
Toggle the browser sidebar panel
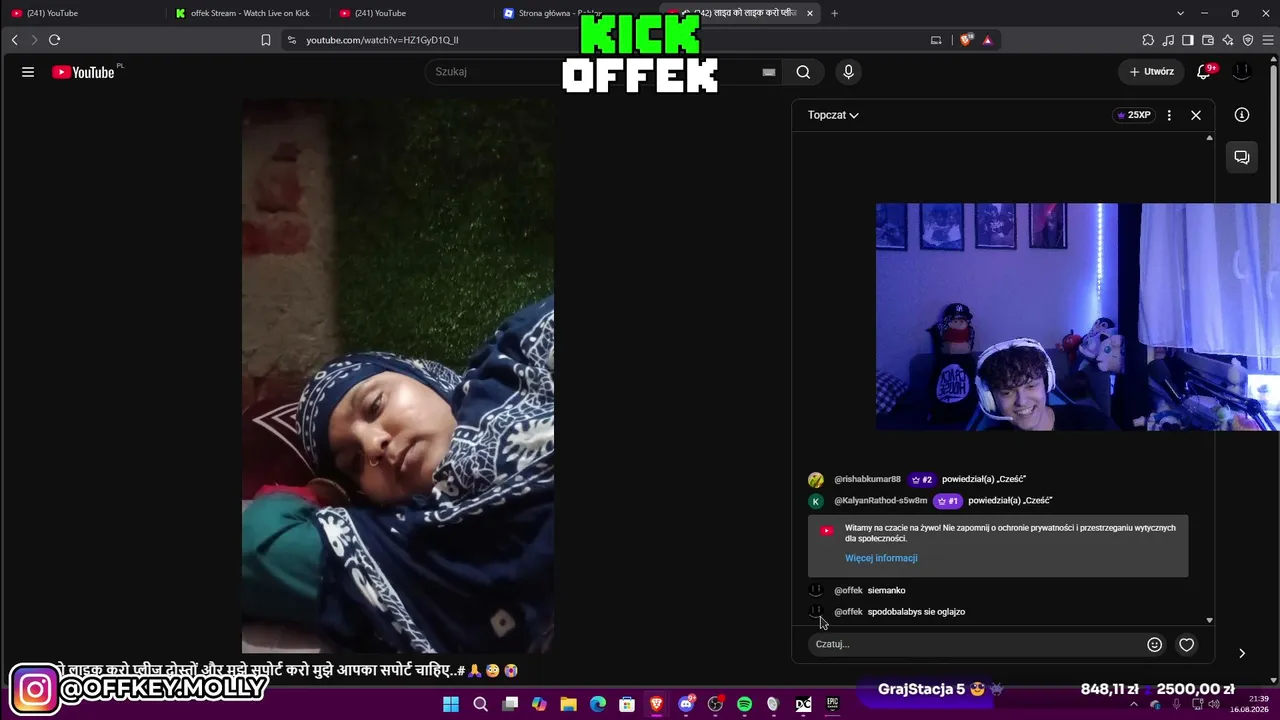pyautogui.click(x=1188, y=40)
